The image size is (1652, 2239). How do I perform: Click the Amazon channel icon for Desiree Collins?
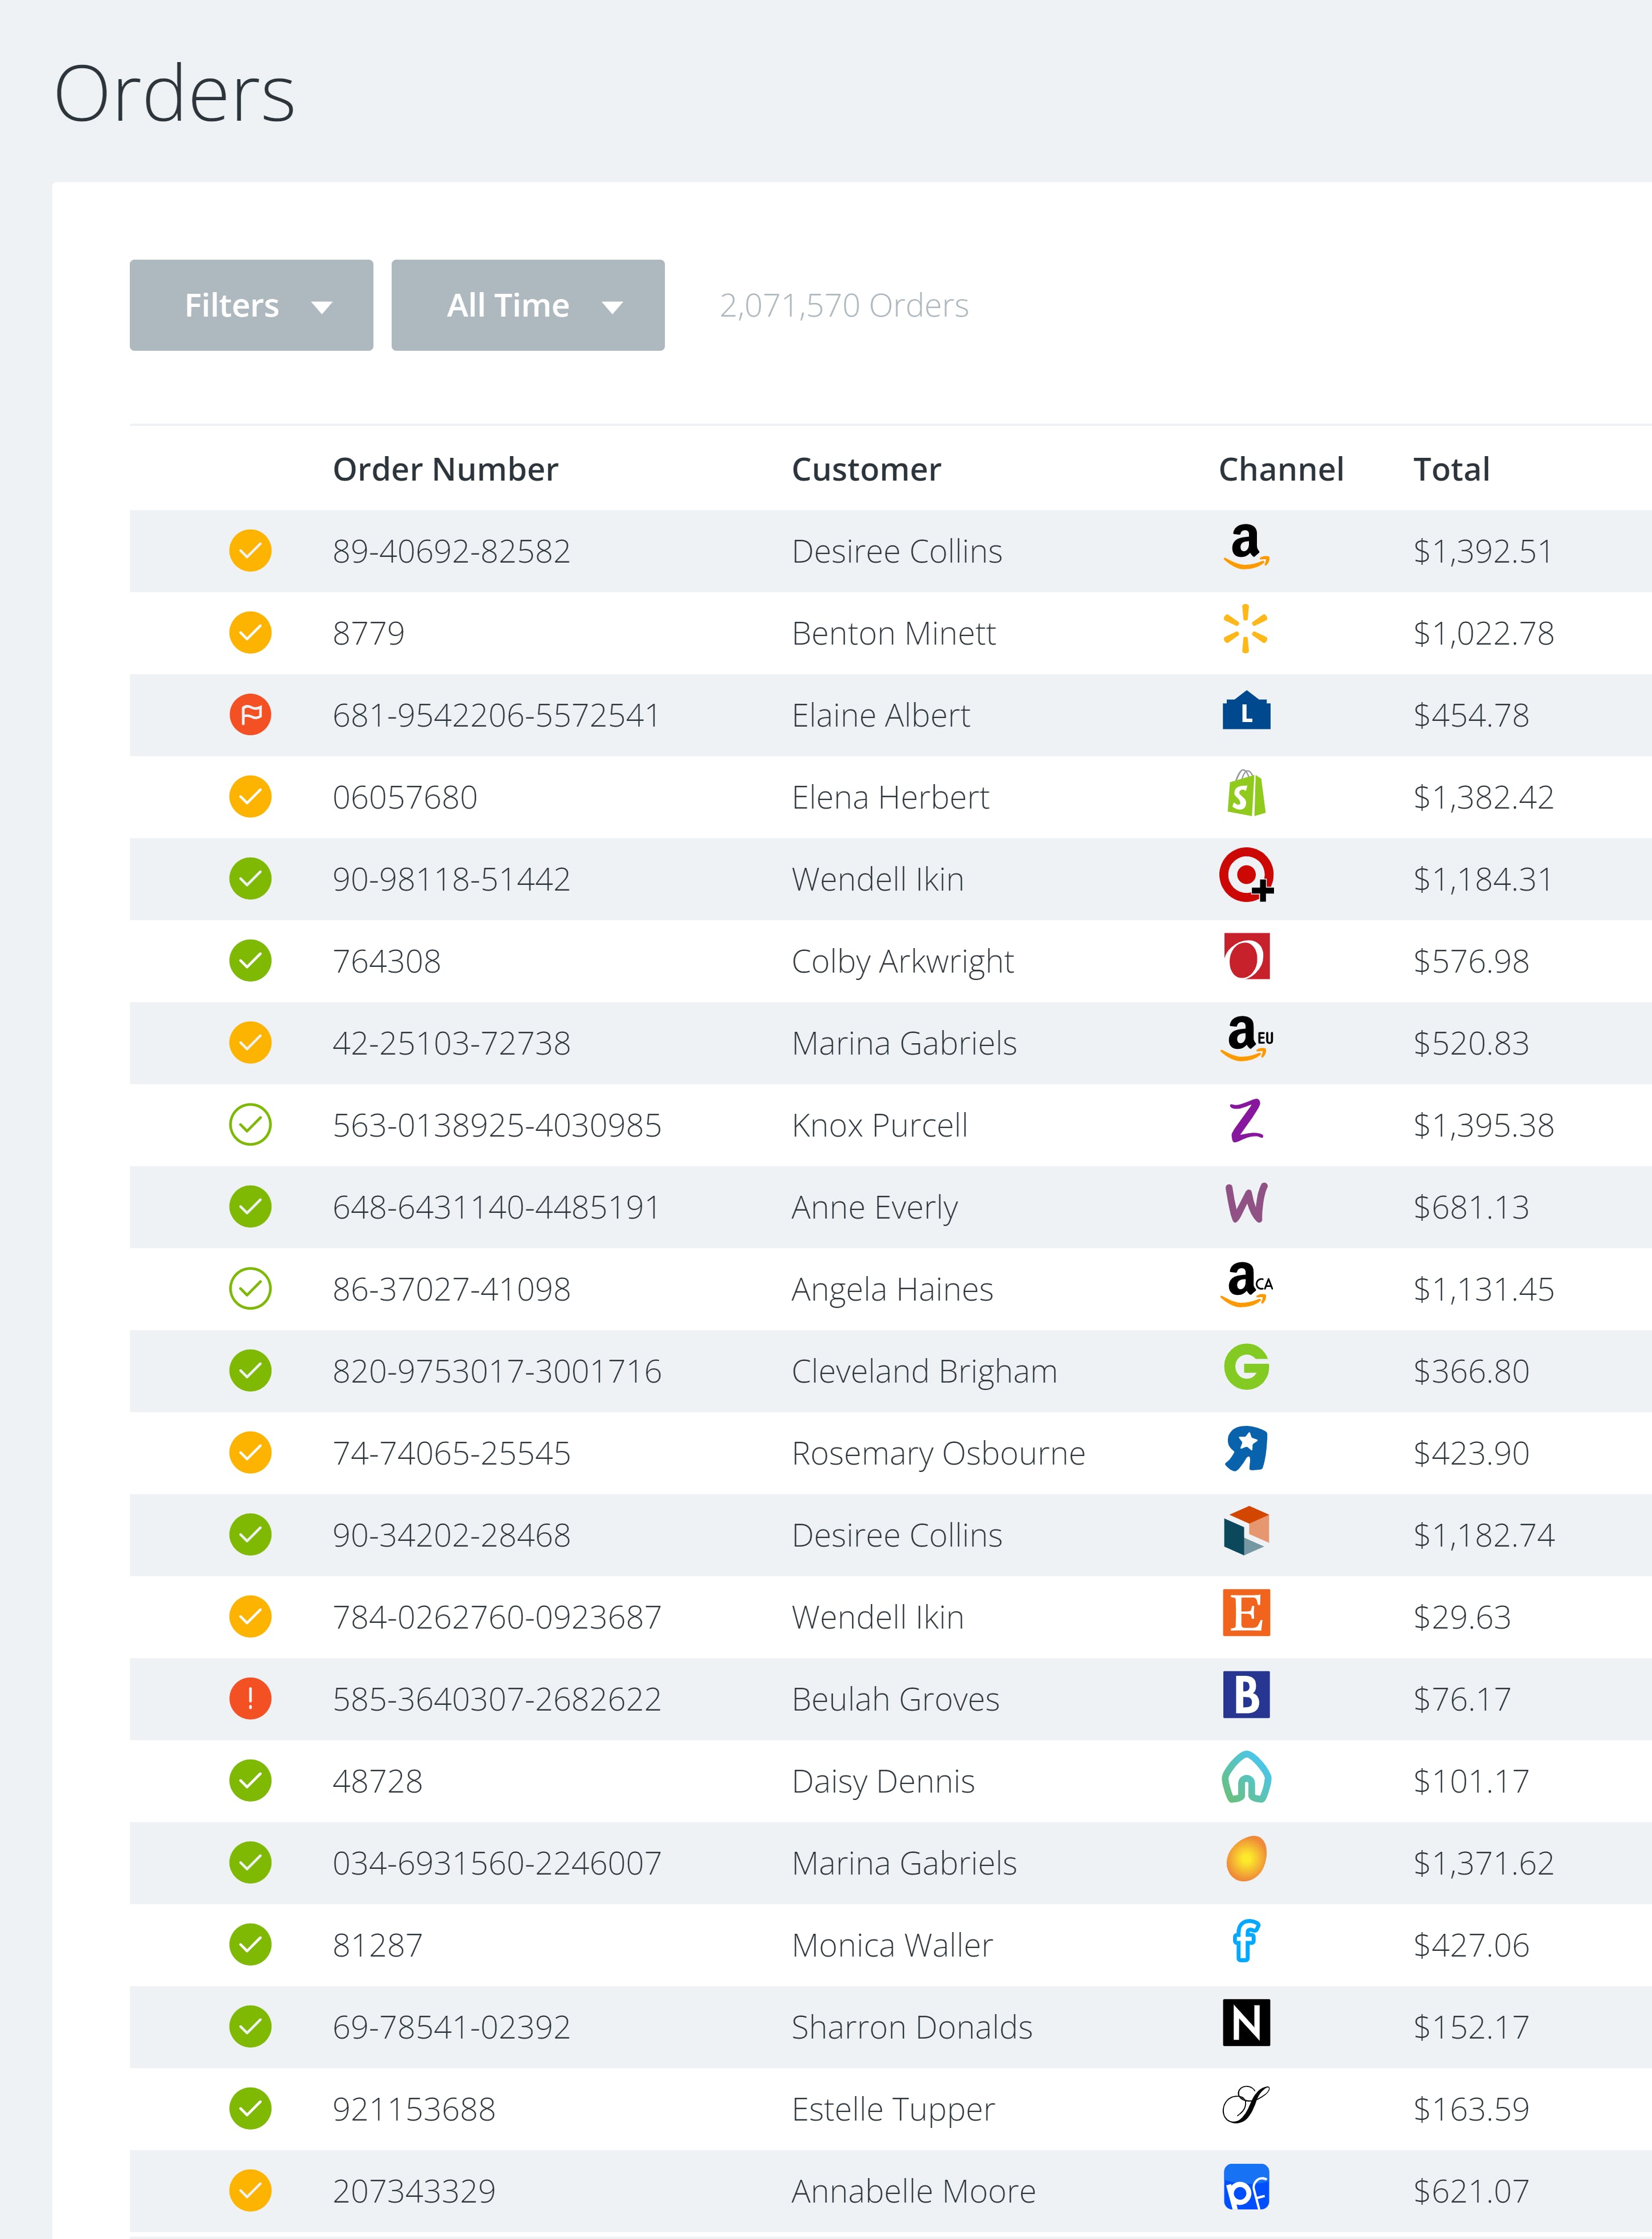(1246, 548)
